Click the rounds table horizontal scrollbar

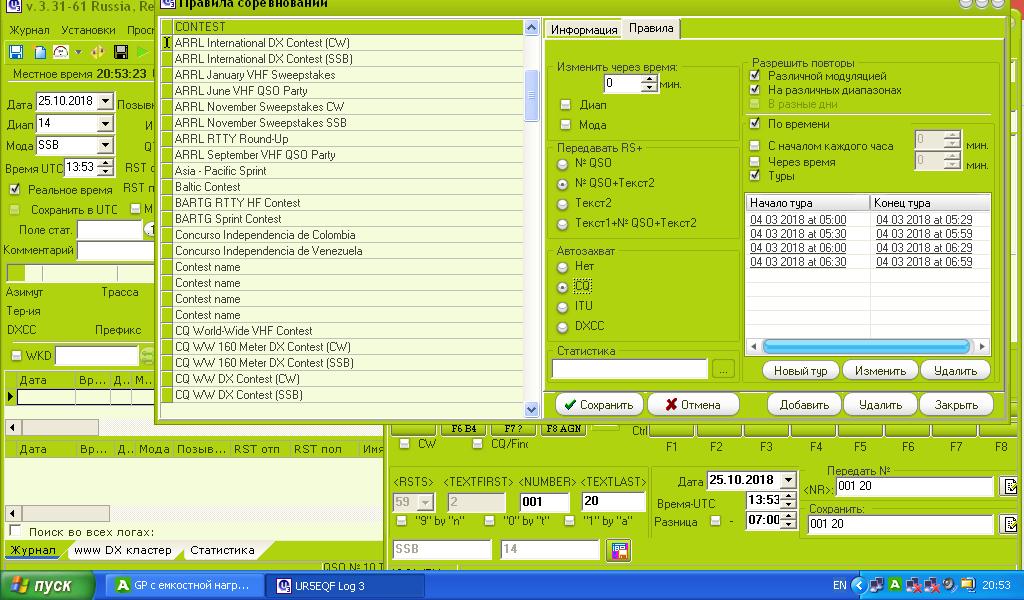pos(866,346)
